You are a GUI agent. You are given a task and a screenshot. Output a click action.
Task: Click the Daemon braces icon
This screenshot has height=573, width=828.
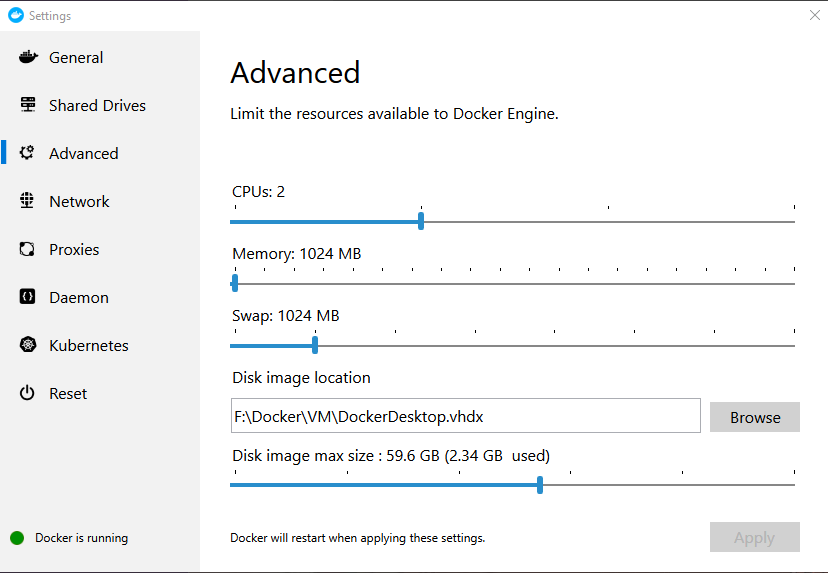click(x=28, y=297)
